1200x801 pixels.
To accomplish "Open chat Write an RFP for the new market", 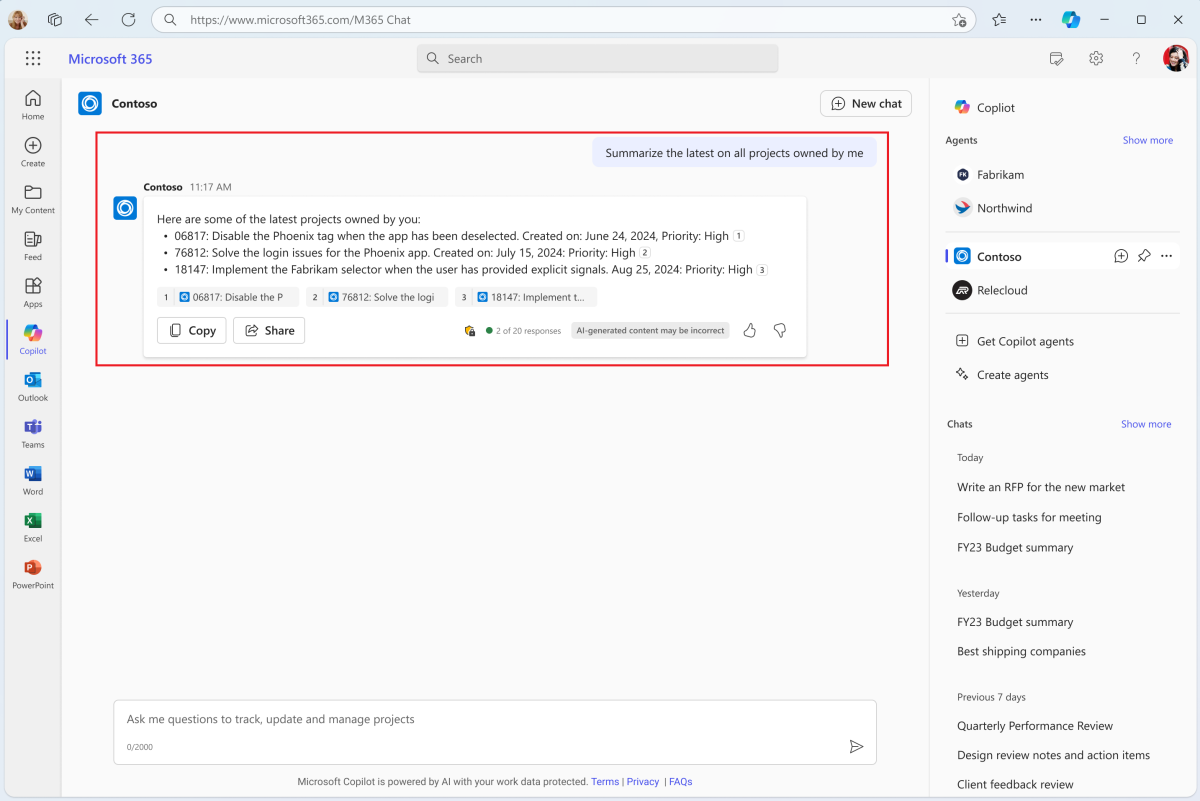I will pos(1041,487).
